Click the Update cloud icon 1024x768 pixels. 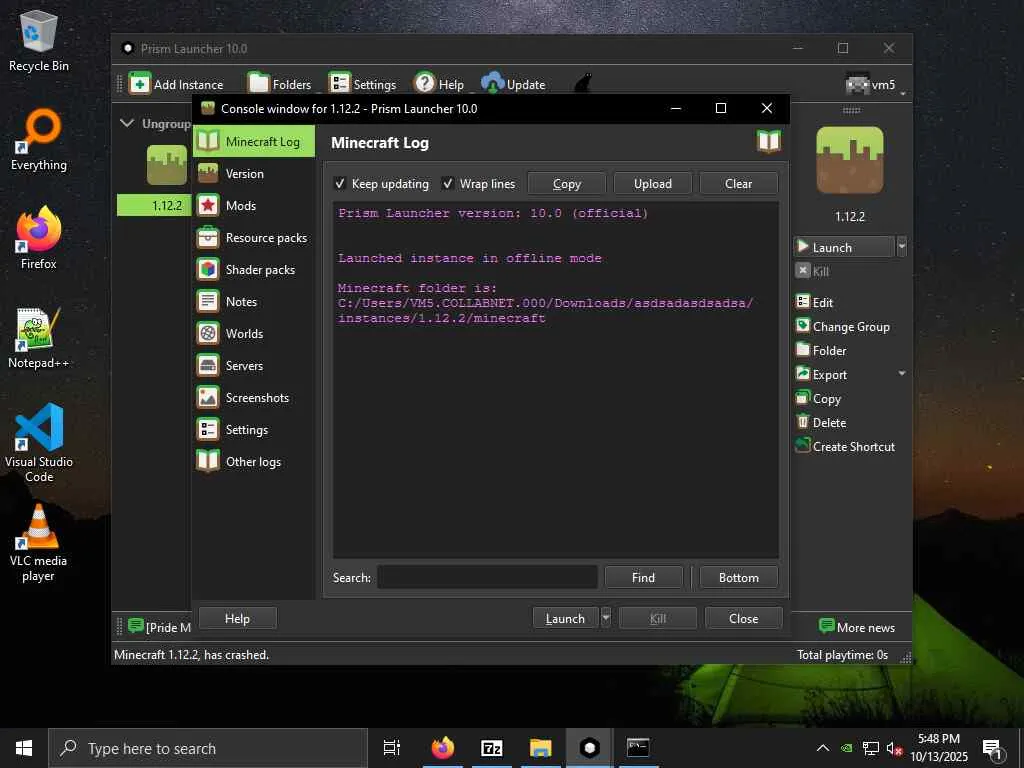(492, 83)
